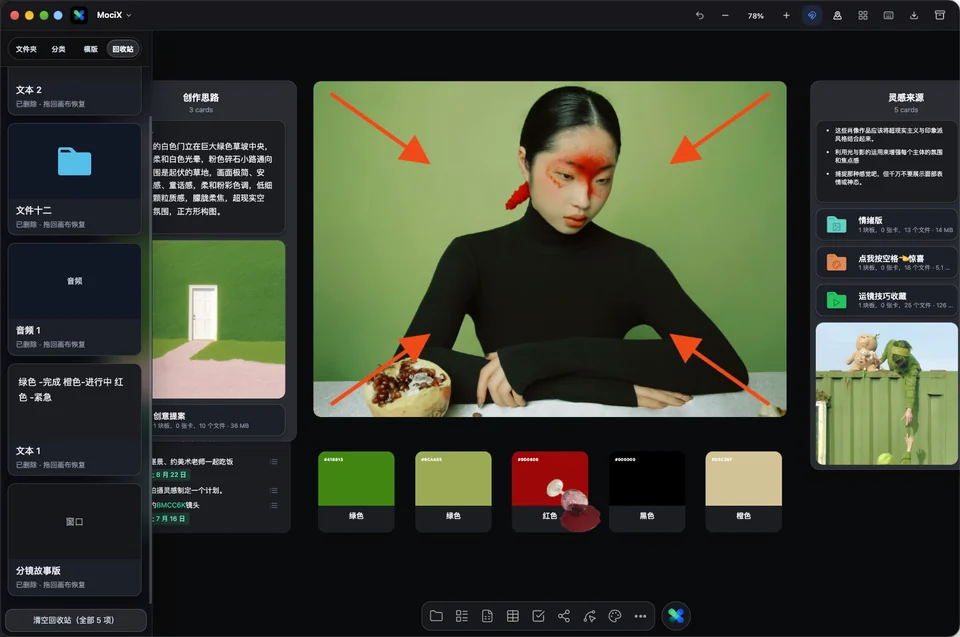Viewport: 960px width, 637px height.
Task: Select the 红色 red swatch
Action: coord(550,491)
